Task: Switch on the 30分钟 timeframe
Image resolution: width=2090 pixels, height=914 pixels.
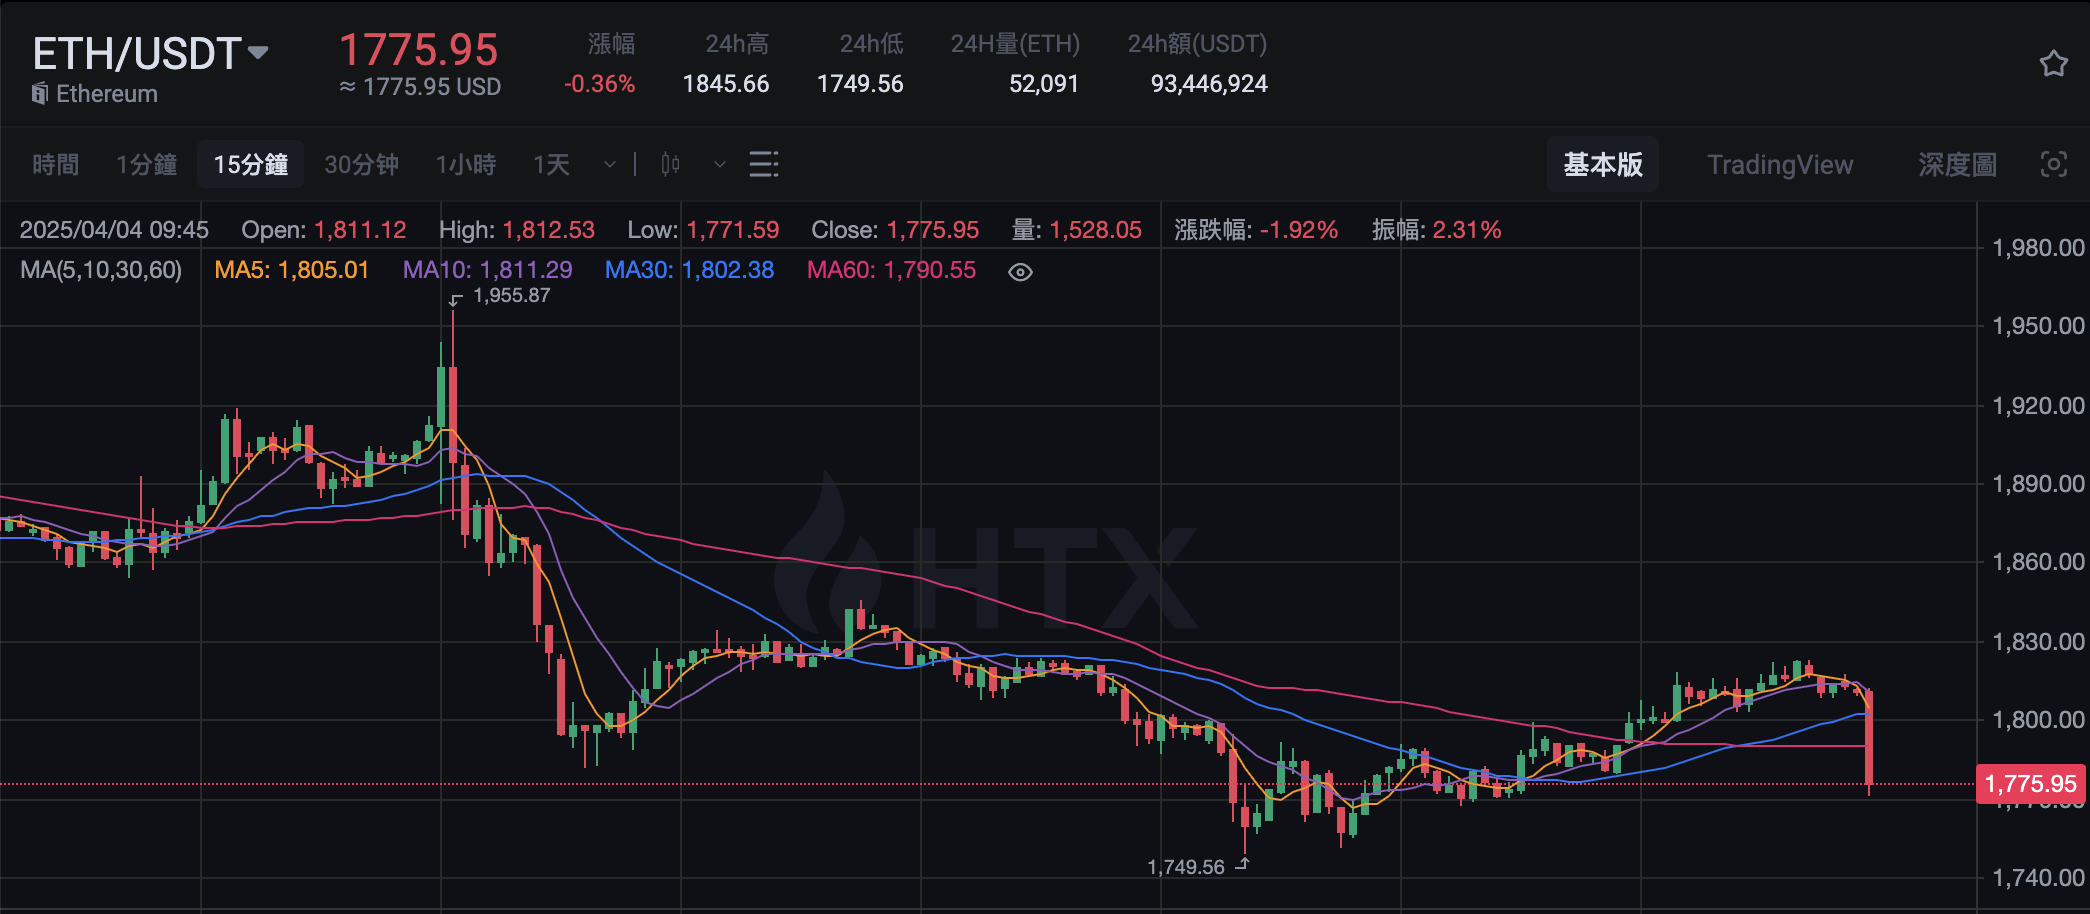Action: click(x=362, y=164)
